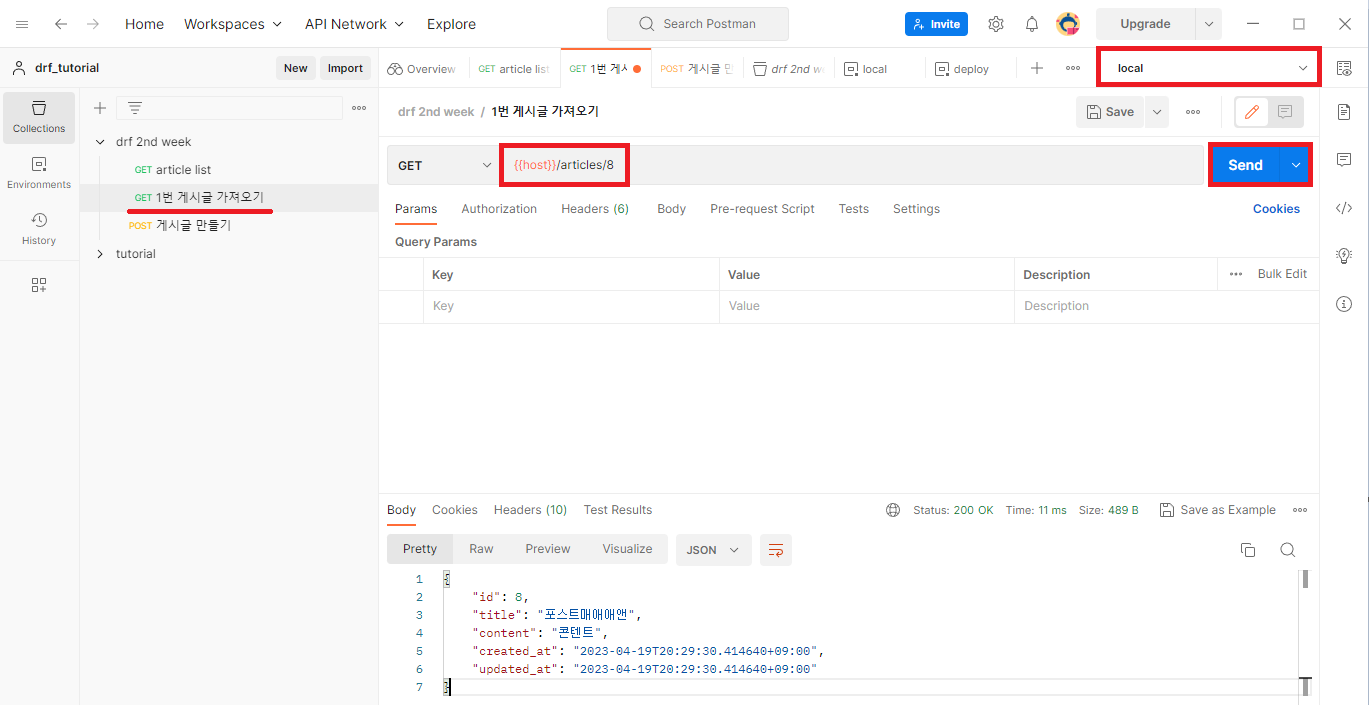Click the Save button
Screen dimensions: 1369x705
point(1111,112)
